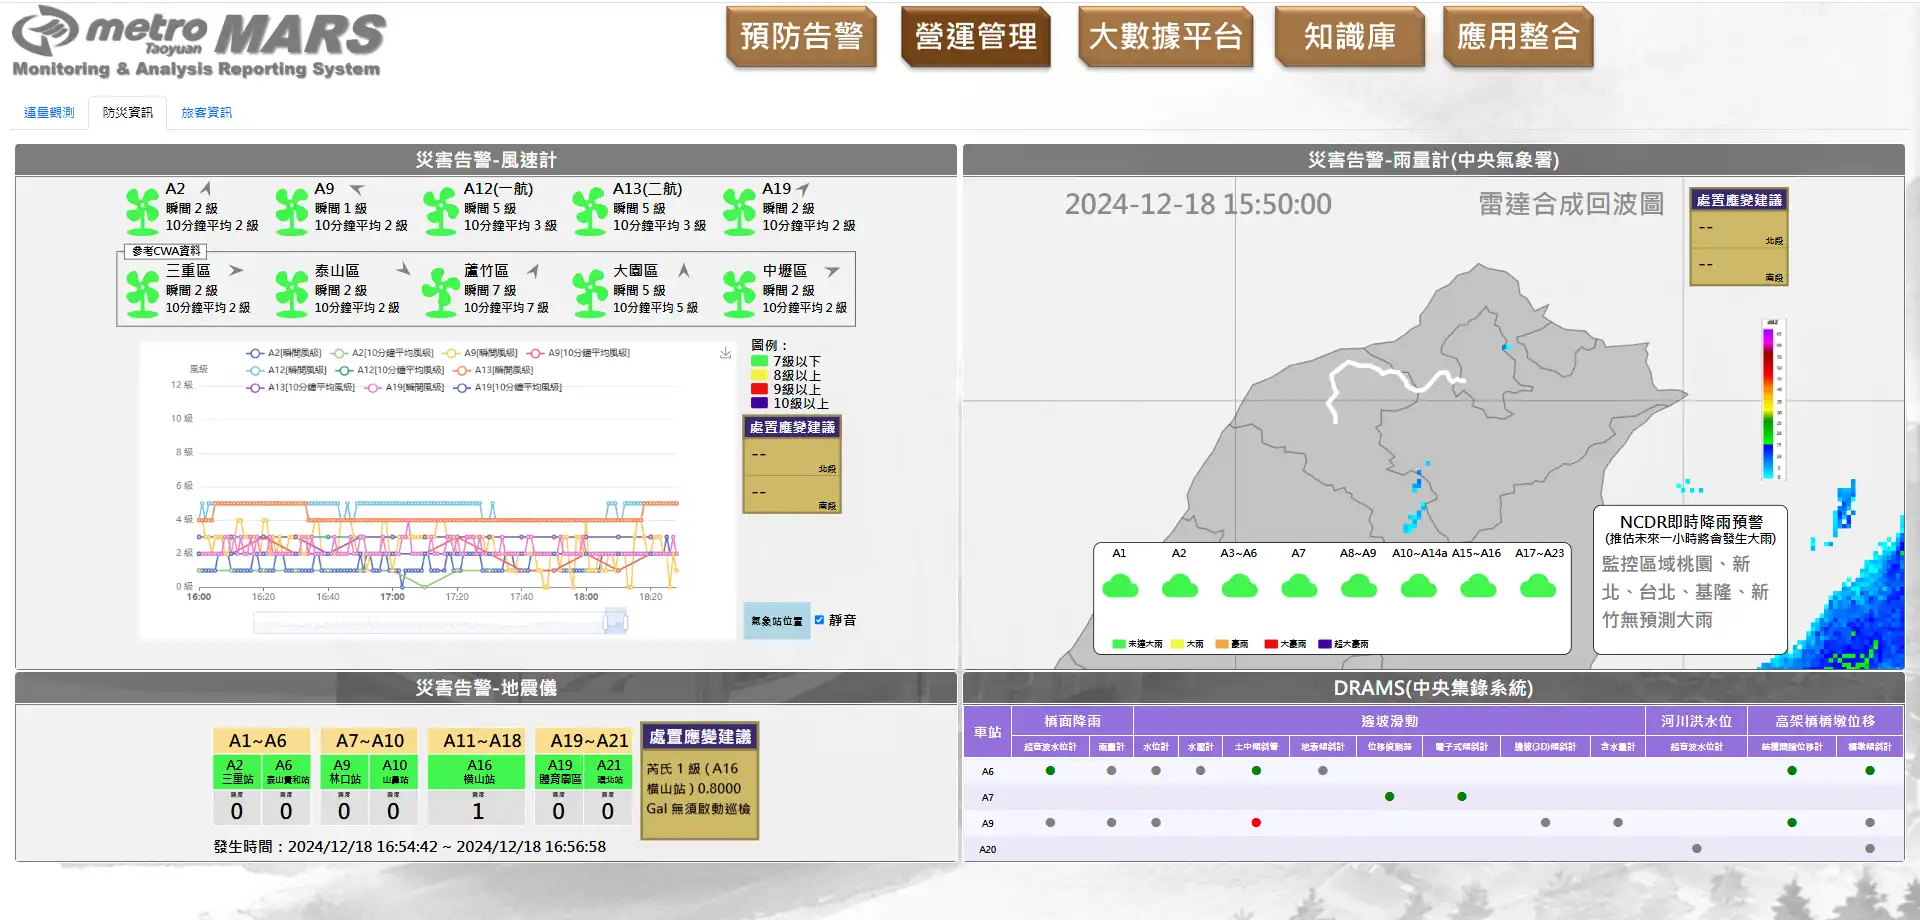Click A2 wind direction arrow

[206, 188]
